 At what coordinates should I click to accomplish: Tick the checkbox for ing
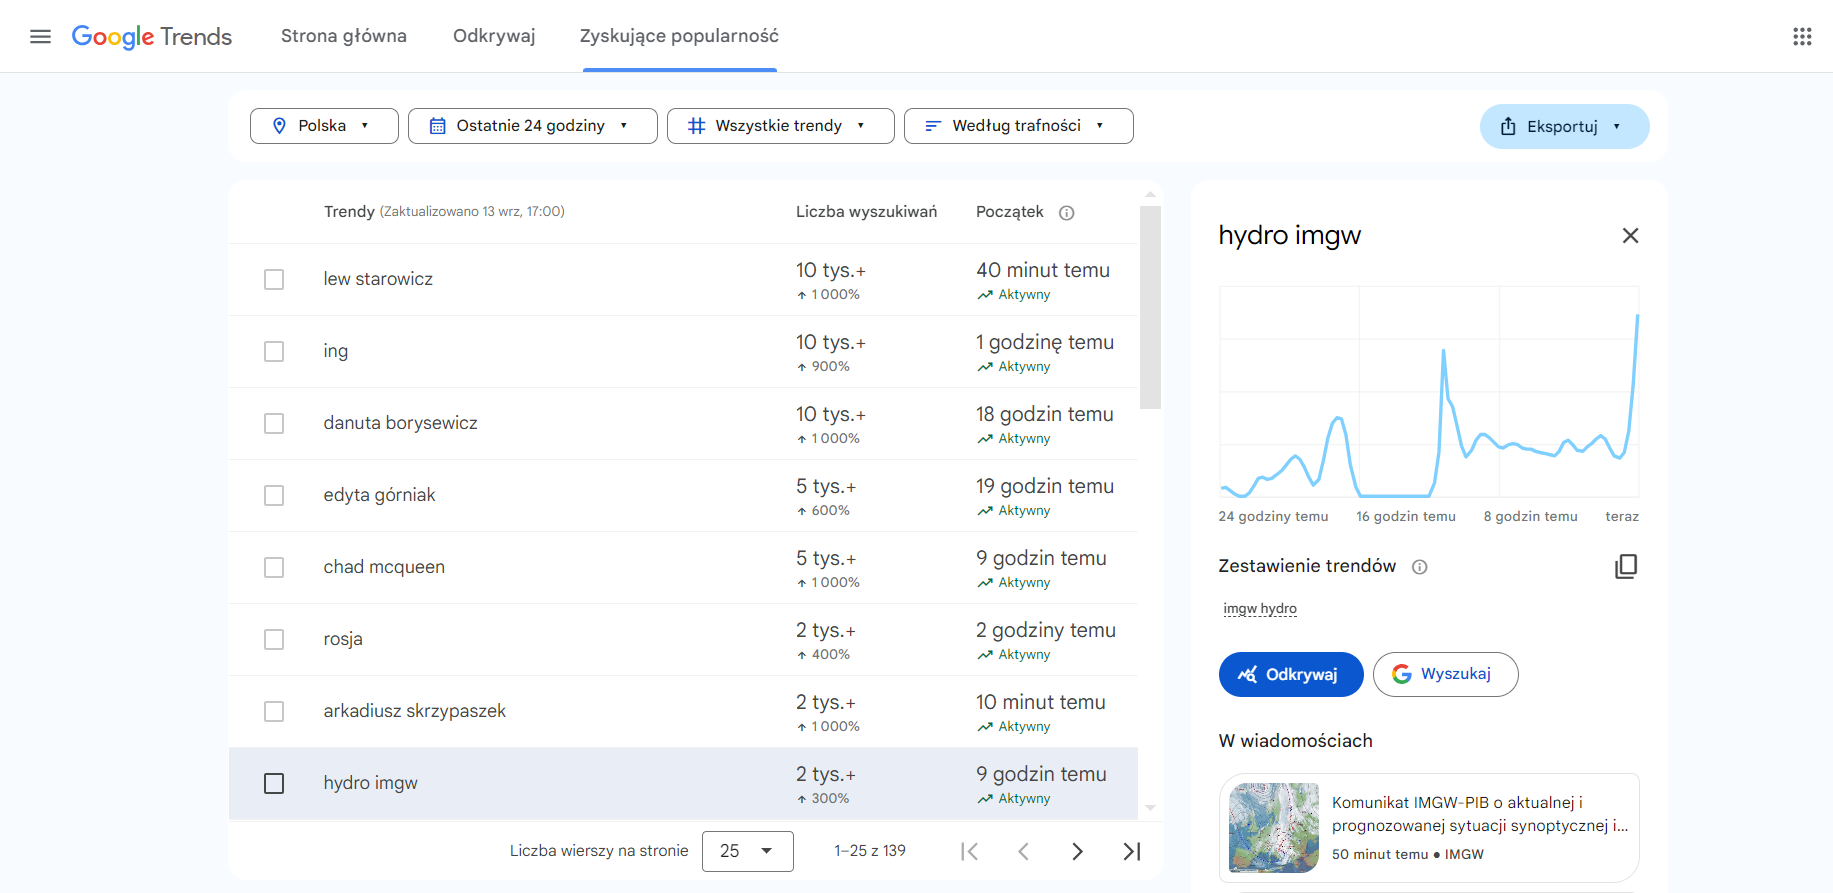tap(274, 351)
